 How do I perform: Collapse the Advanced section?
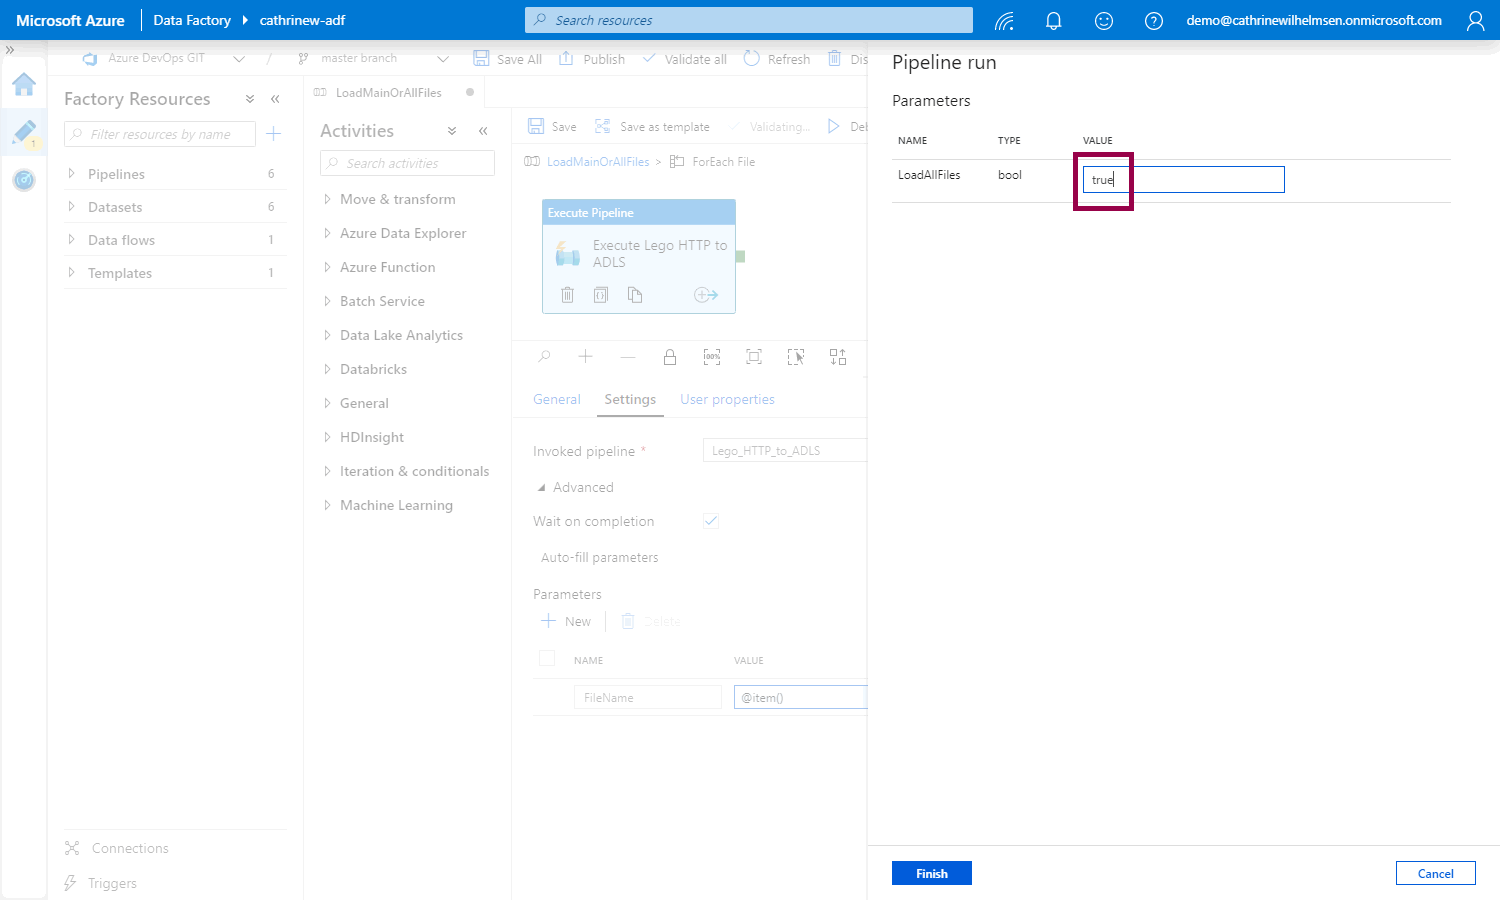[542, 488]
